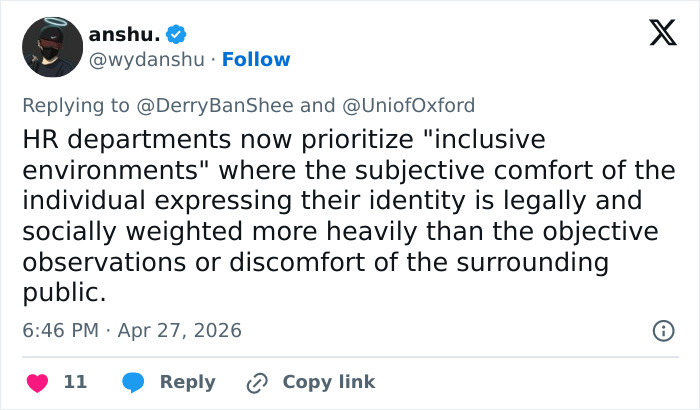Click the pink heart like icon
The image size is (700, 410).
pos(37,382)
